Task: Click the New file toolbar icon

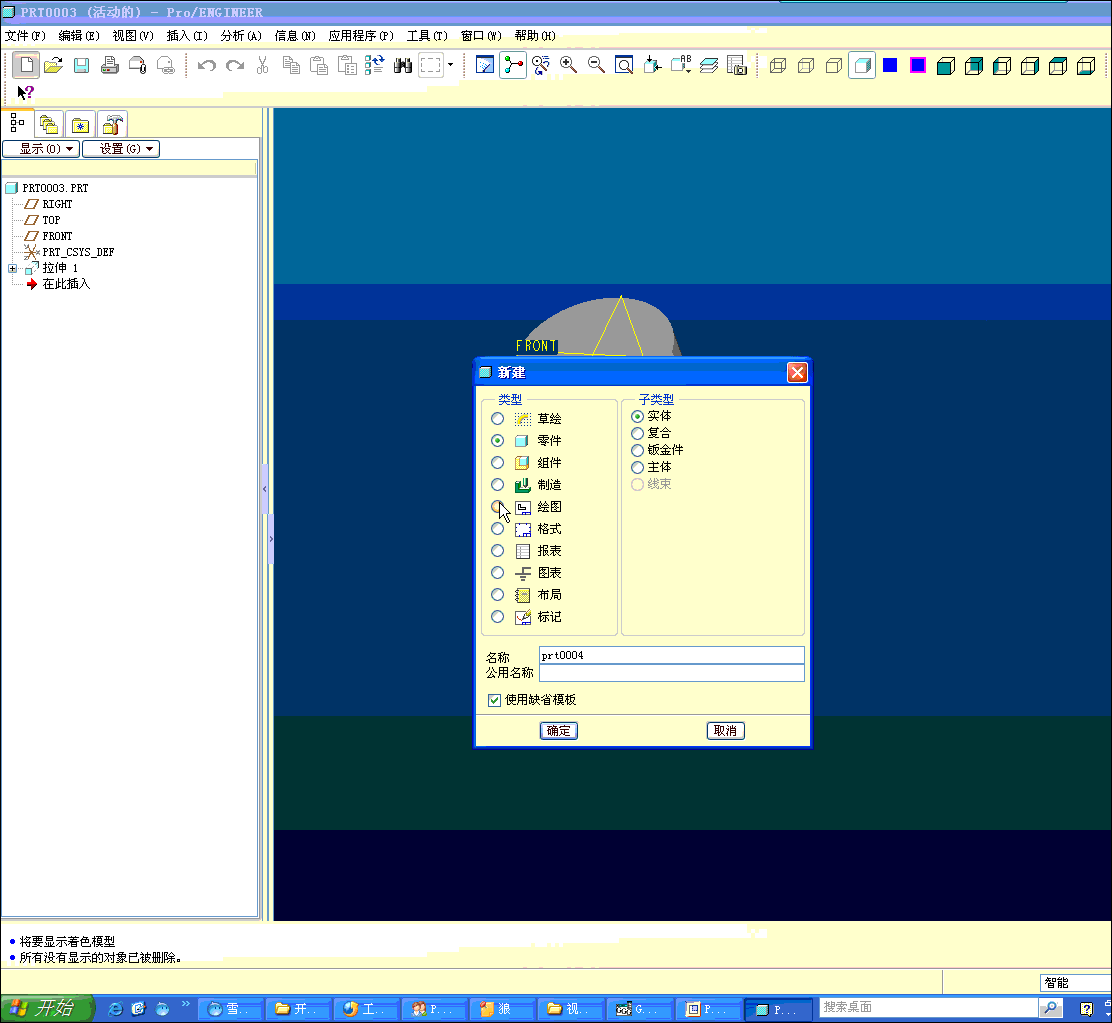Action: coord(26,65)
